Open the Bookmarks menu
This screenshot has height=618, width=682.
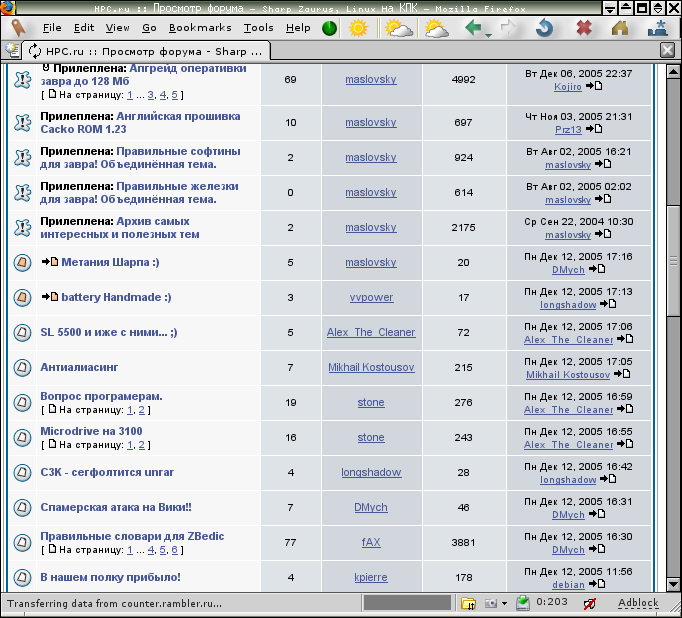(x=200, y=28)
